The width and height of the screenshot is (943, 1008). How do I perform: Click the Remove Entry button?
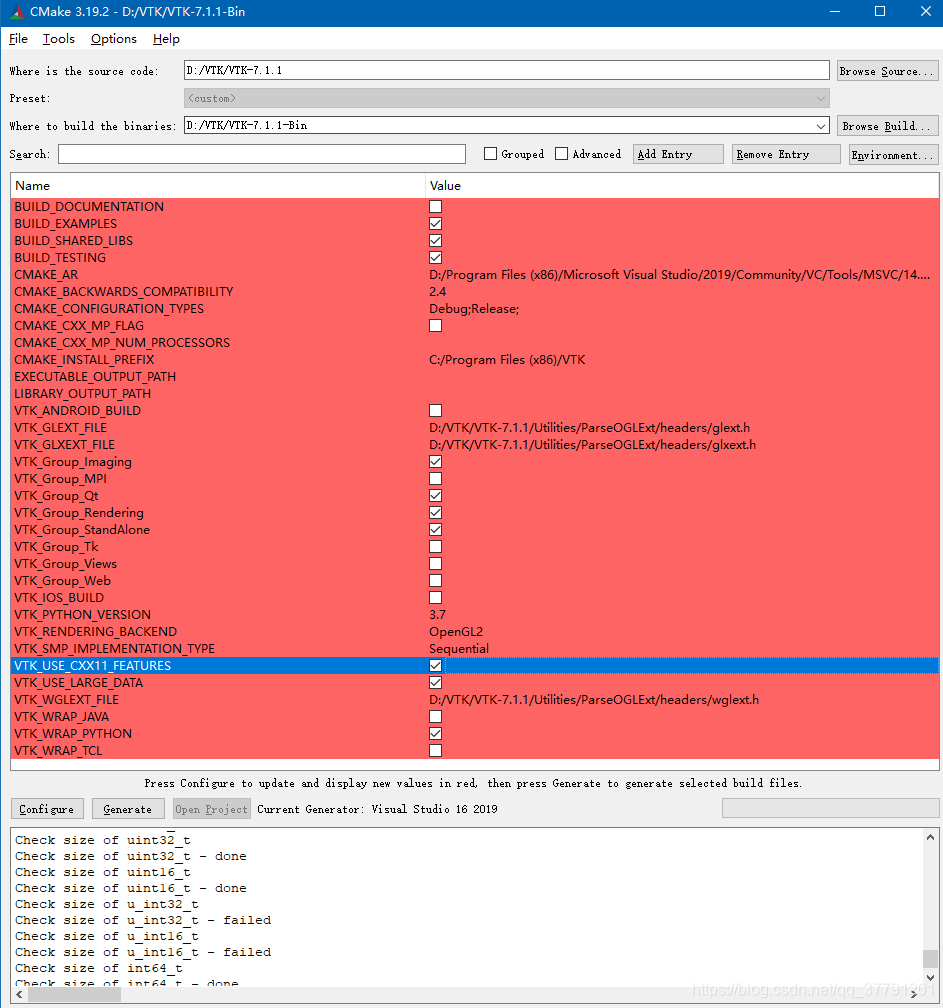786,154
